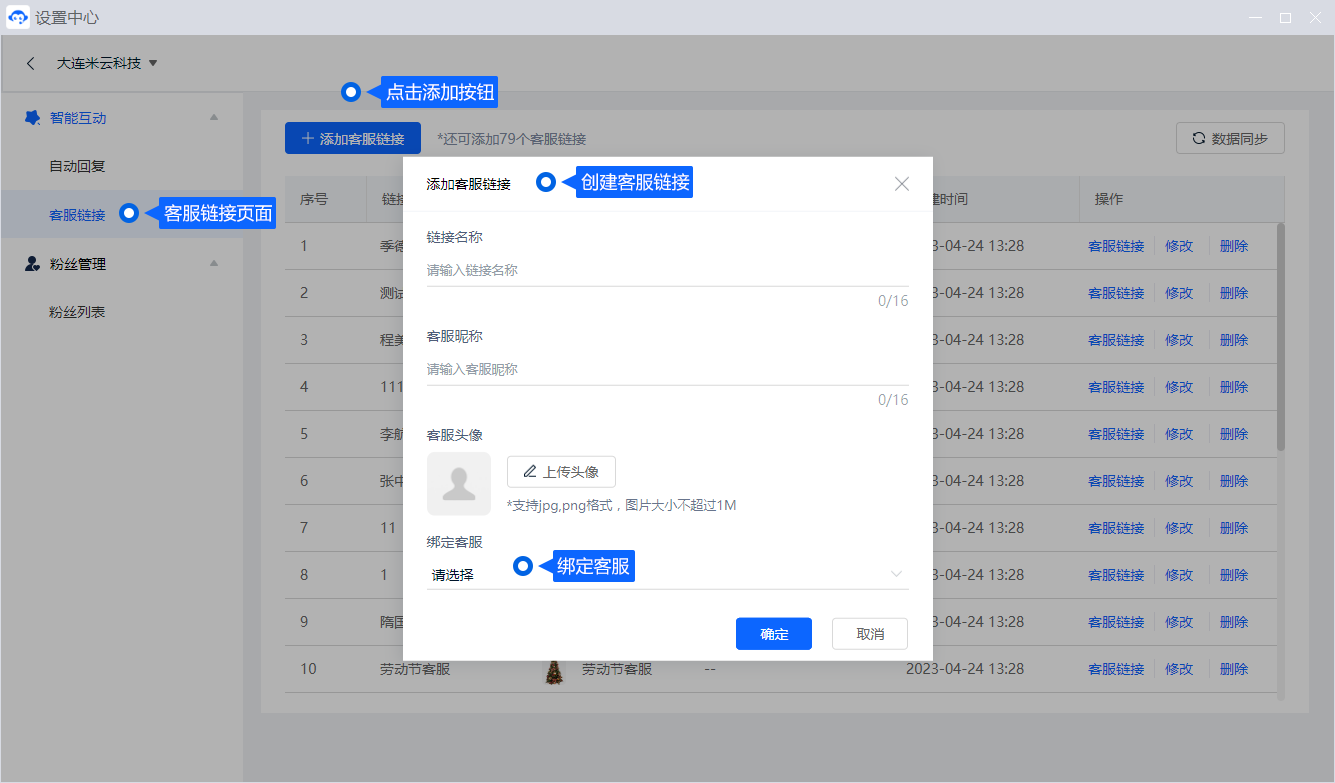Click the 数据同步 sync button
1335x783 pixels.
pos(1229,139)
